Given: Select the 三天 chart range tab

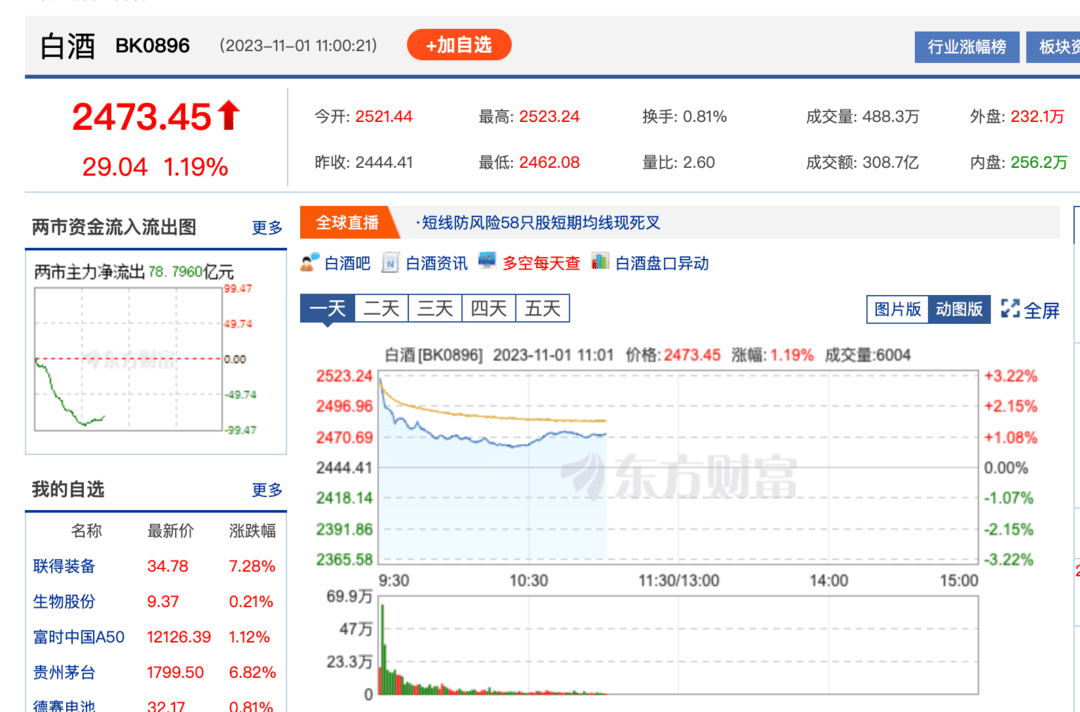Looking at the screenshot, I should [x=435, y=308].
